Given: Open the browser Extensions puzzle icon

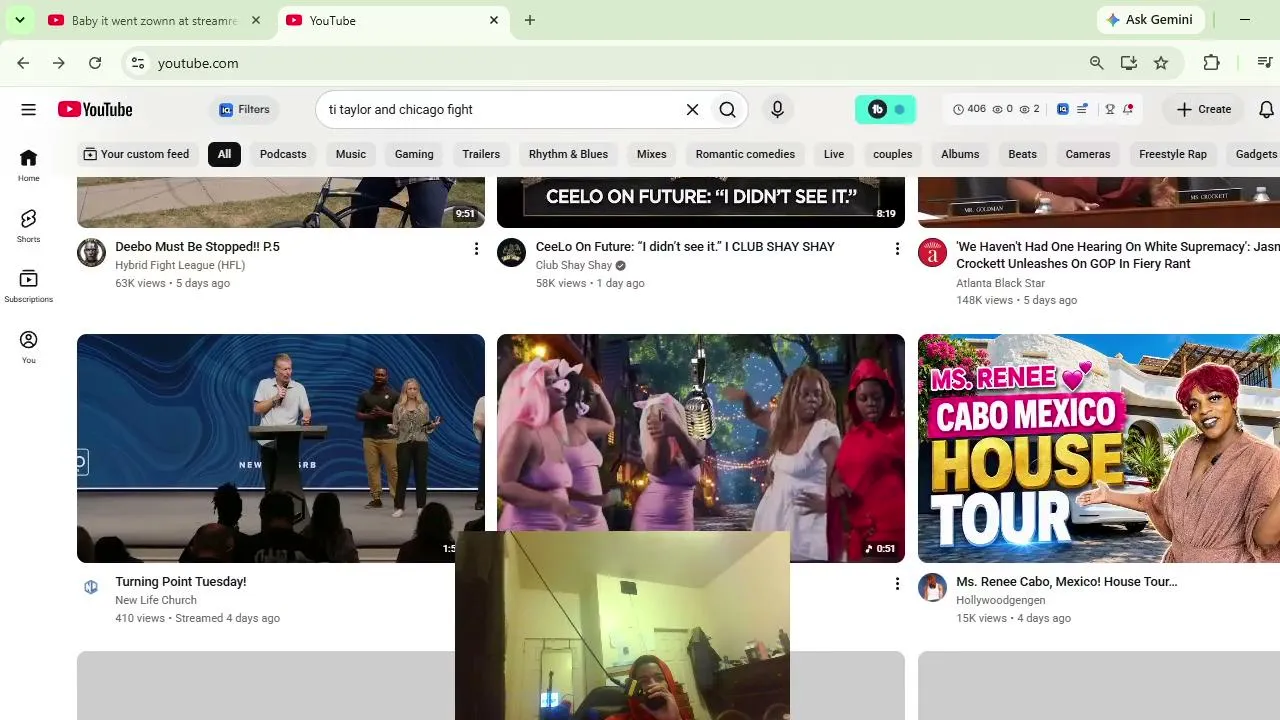Looking at the screenshot, I should tap(1211, 63).
